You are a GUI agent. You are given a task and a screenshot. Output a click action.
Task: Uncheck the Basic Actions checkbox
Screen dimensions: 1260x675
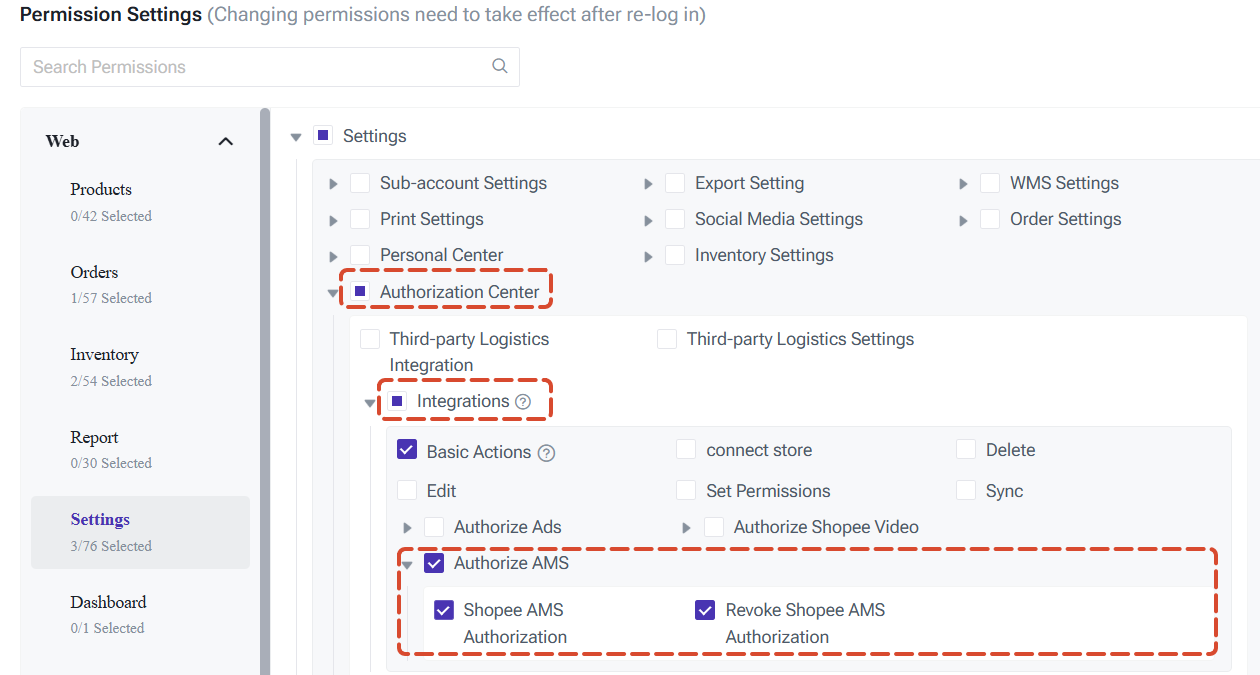407,450
